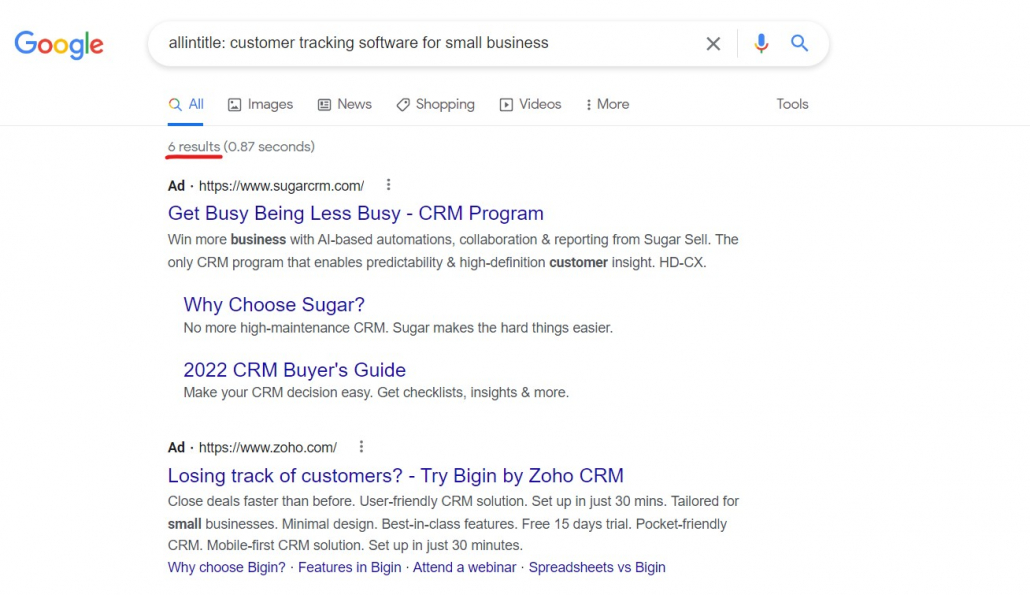The image size is (1030, 595).
Task: Follow the Features in Bigin sitelink
Action: [x=349, y=567]
